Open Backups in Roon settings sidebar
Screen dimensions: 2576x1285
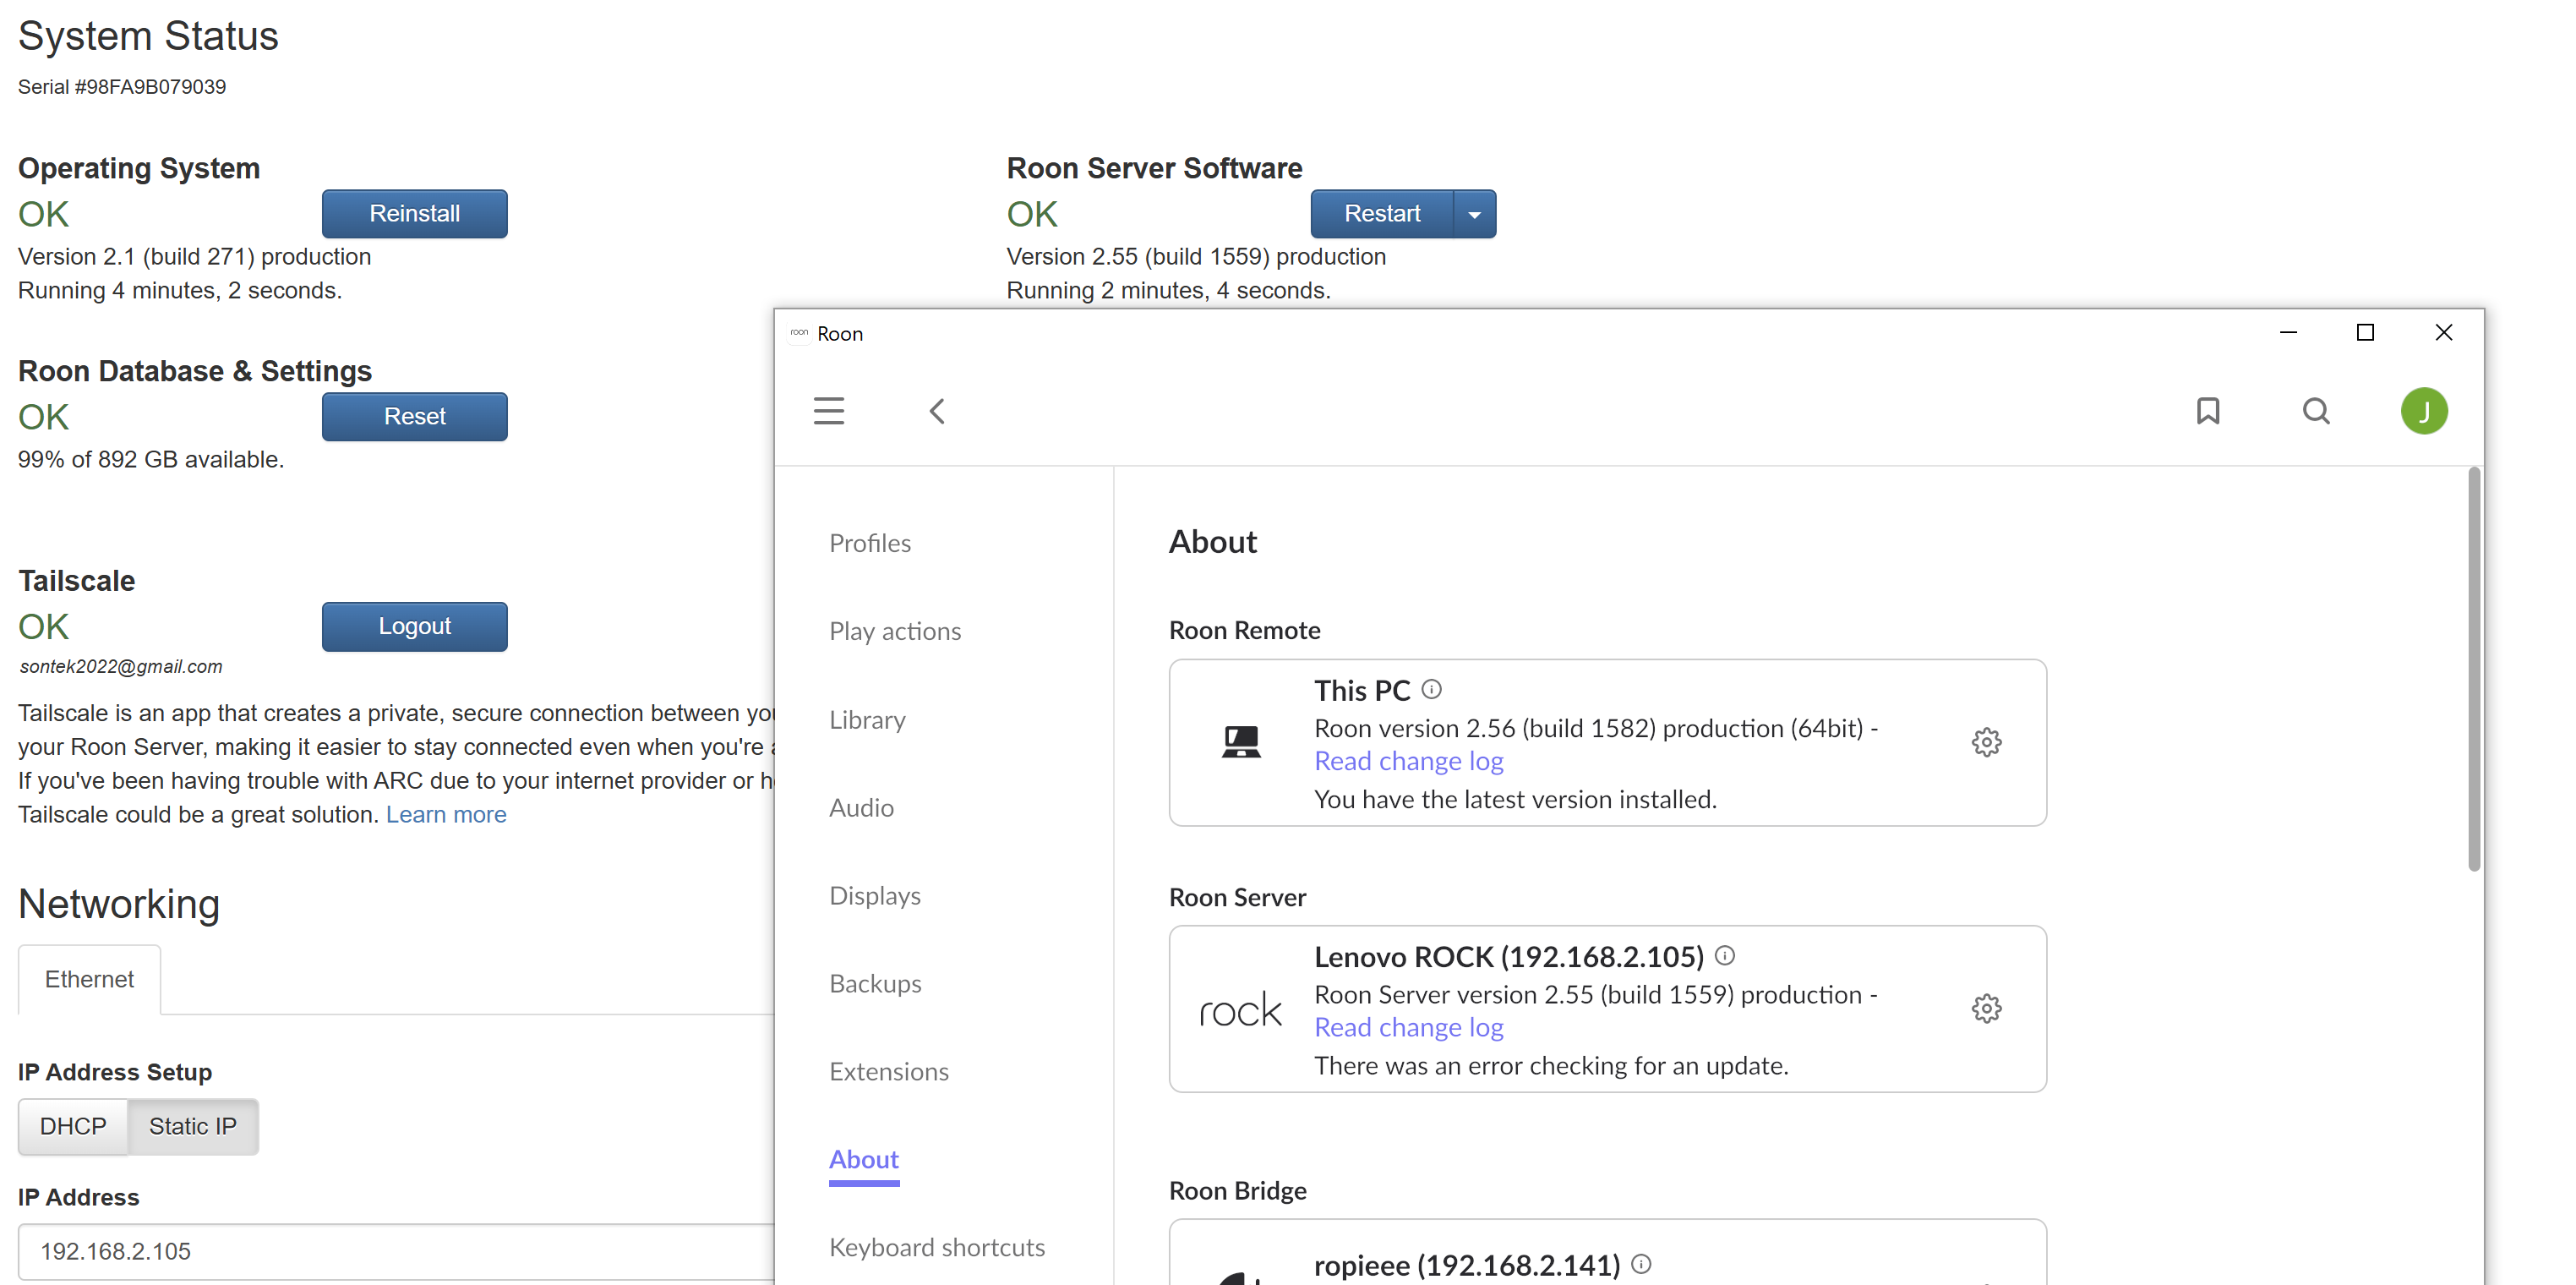tap(875, 983)
